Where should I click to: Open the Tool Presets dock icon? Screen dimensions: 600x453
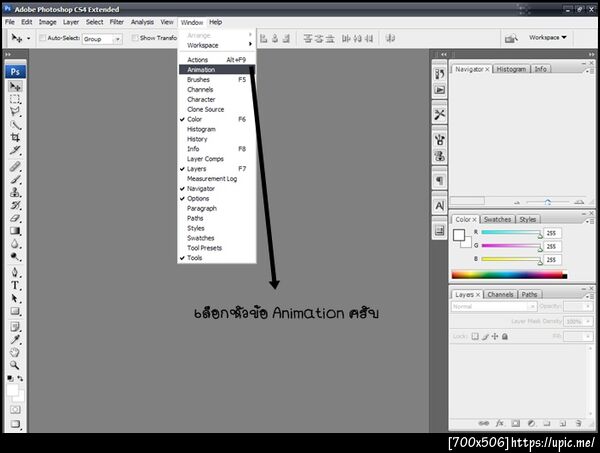pyautogui.click(x=440, y=114)
